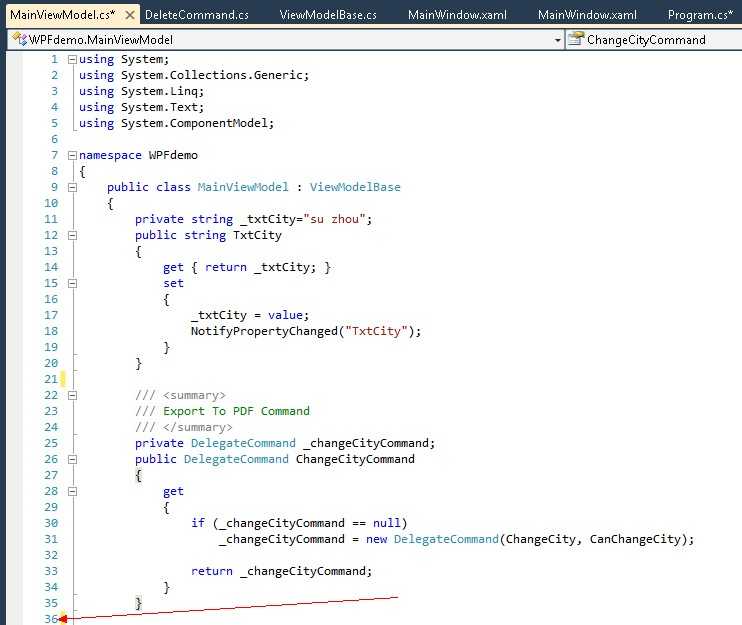The image size is (742, 625).
Task: Click "using System.ComponentModel;" on line 5
Action: pos(177,123)
